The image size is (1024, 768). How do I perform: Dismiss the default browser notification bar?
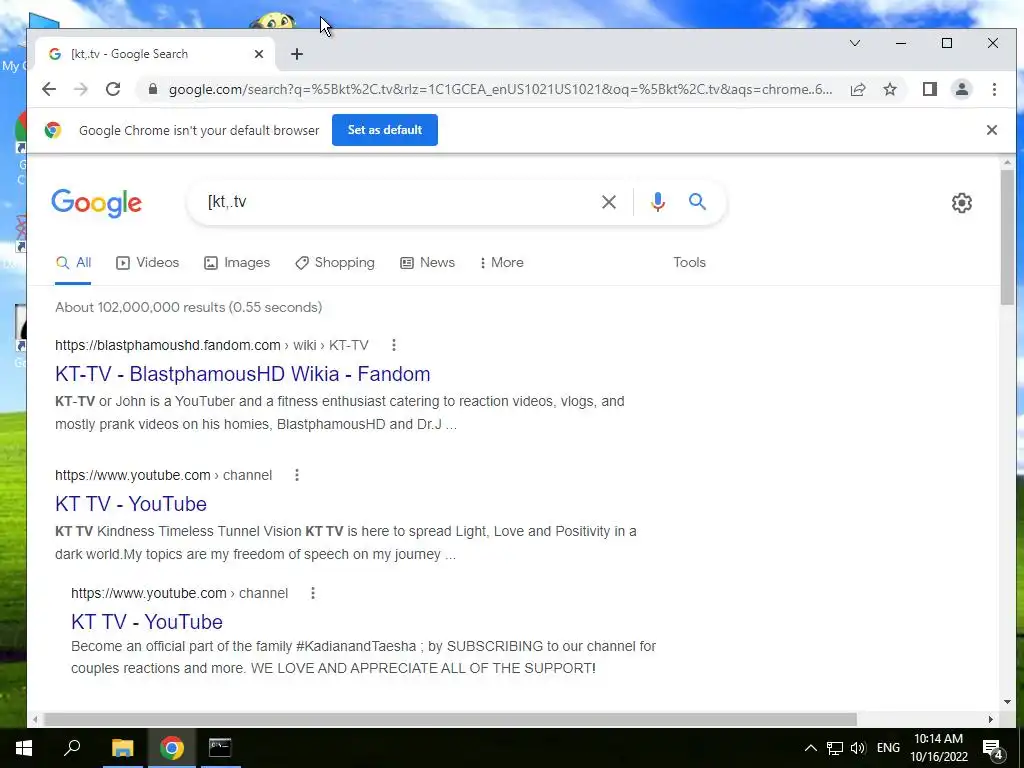(x=992, y=130)
